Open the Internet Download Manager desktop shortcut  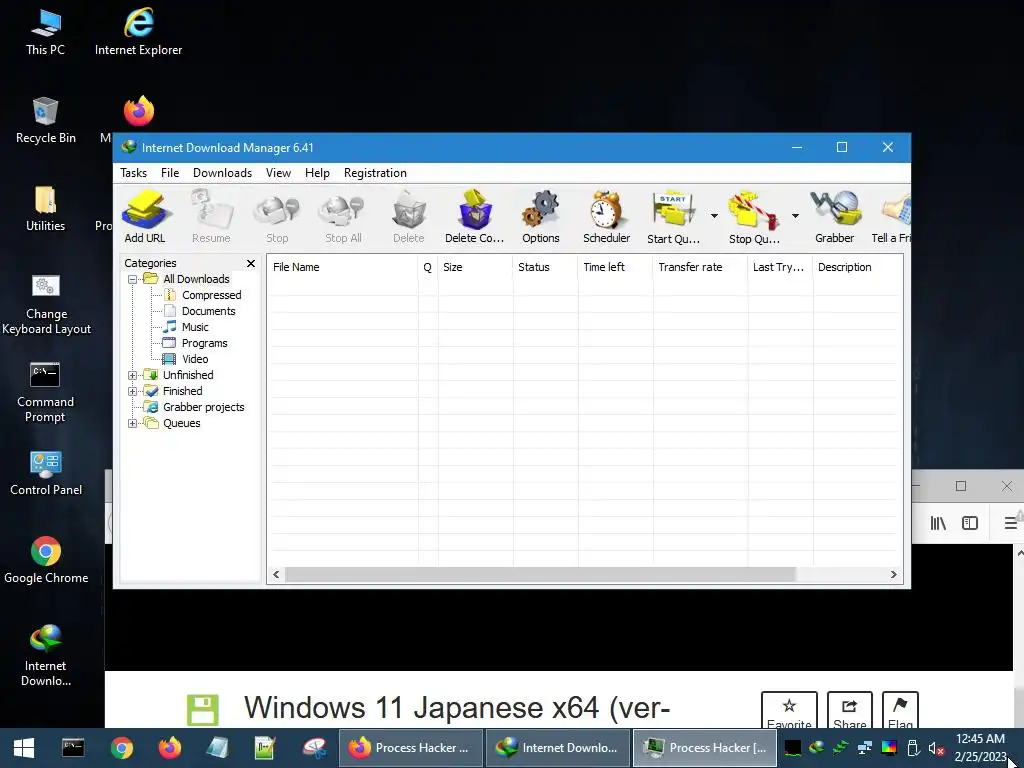(46, 655)
